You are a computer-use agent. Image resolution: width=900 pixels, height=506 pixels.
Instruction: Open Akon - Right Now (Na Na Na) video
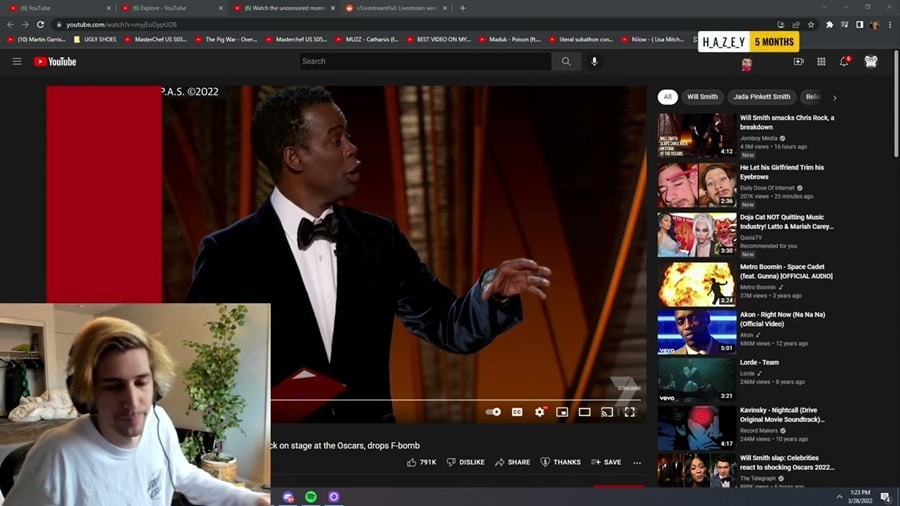[782, 319]
